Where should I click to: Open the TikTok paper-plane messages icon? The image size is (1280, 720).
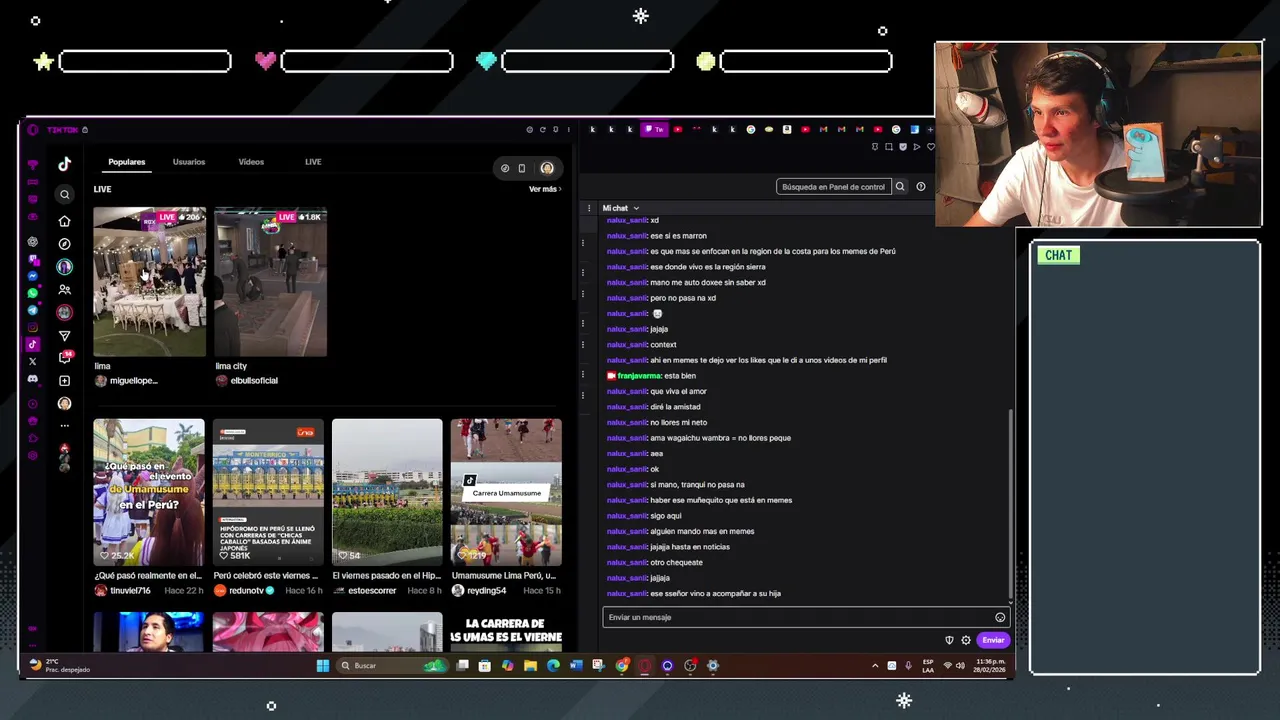(64, 336)
